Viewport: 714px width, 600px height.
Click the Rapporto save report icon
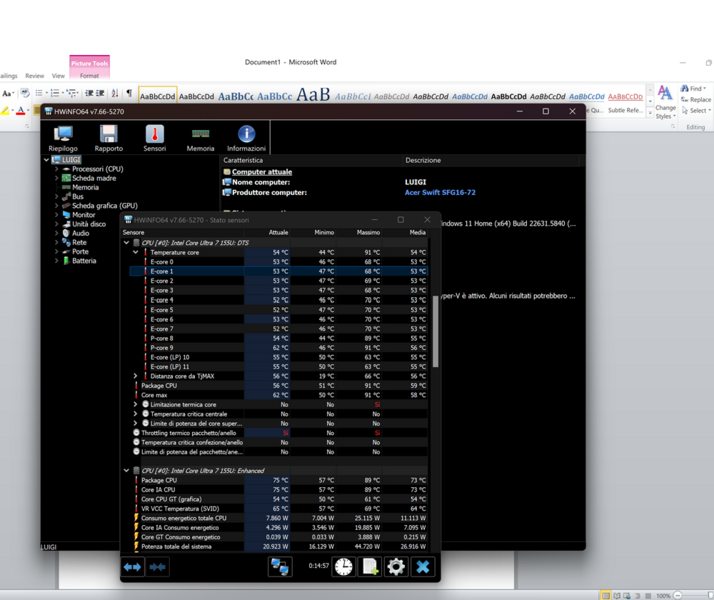click(108, 137)
